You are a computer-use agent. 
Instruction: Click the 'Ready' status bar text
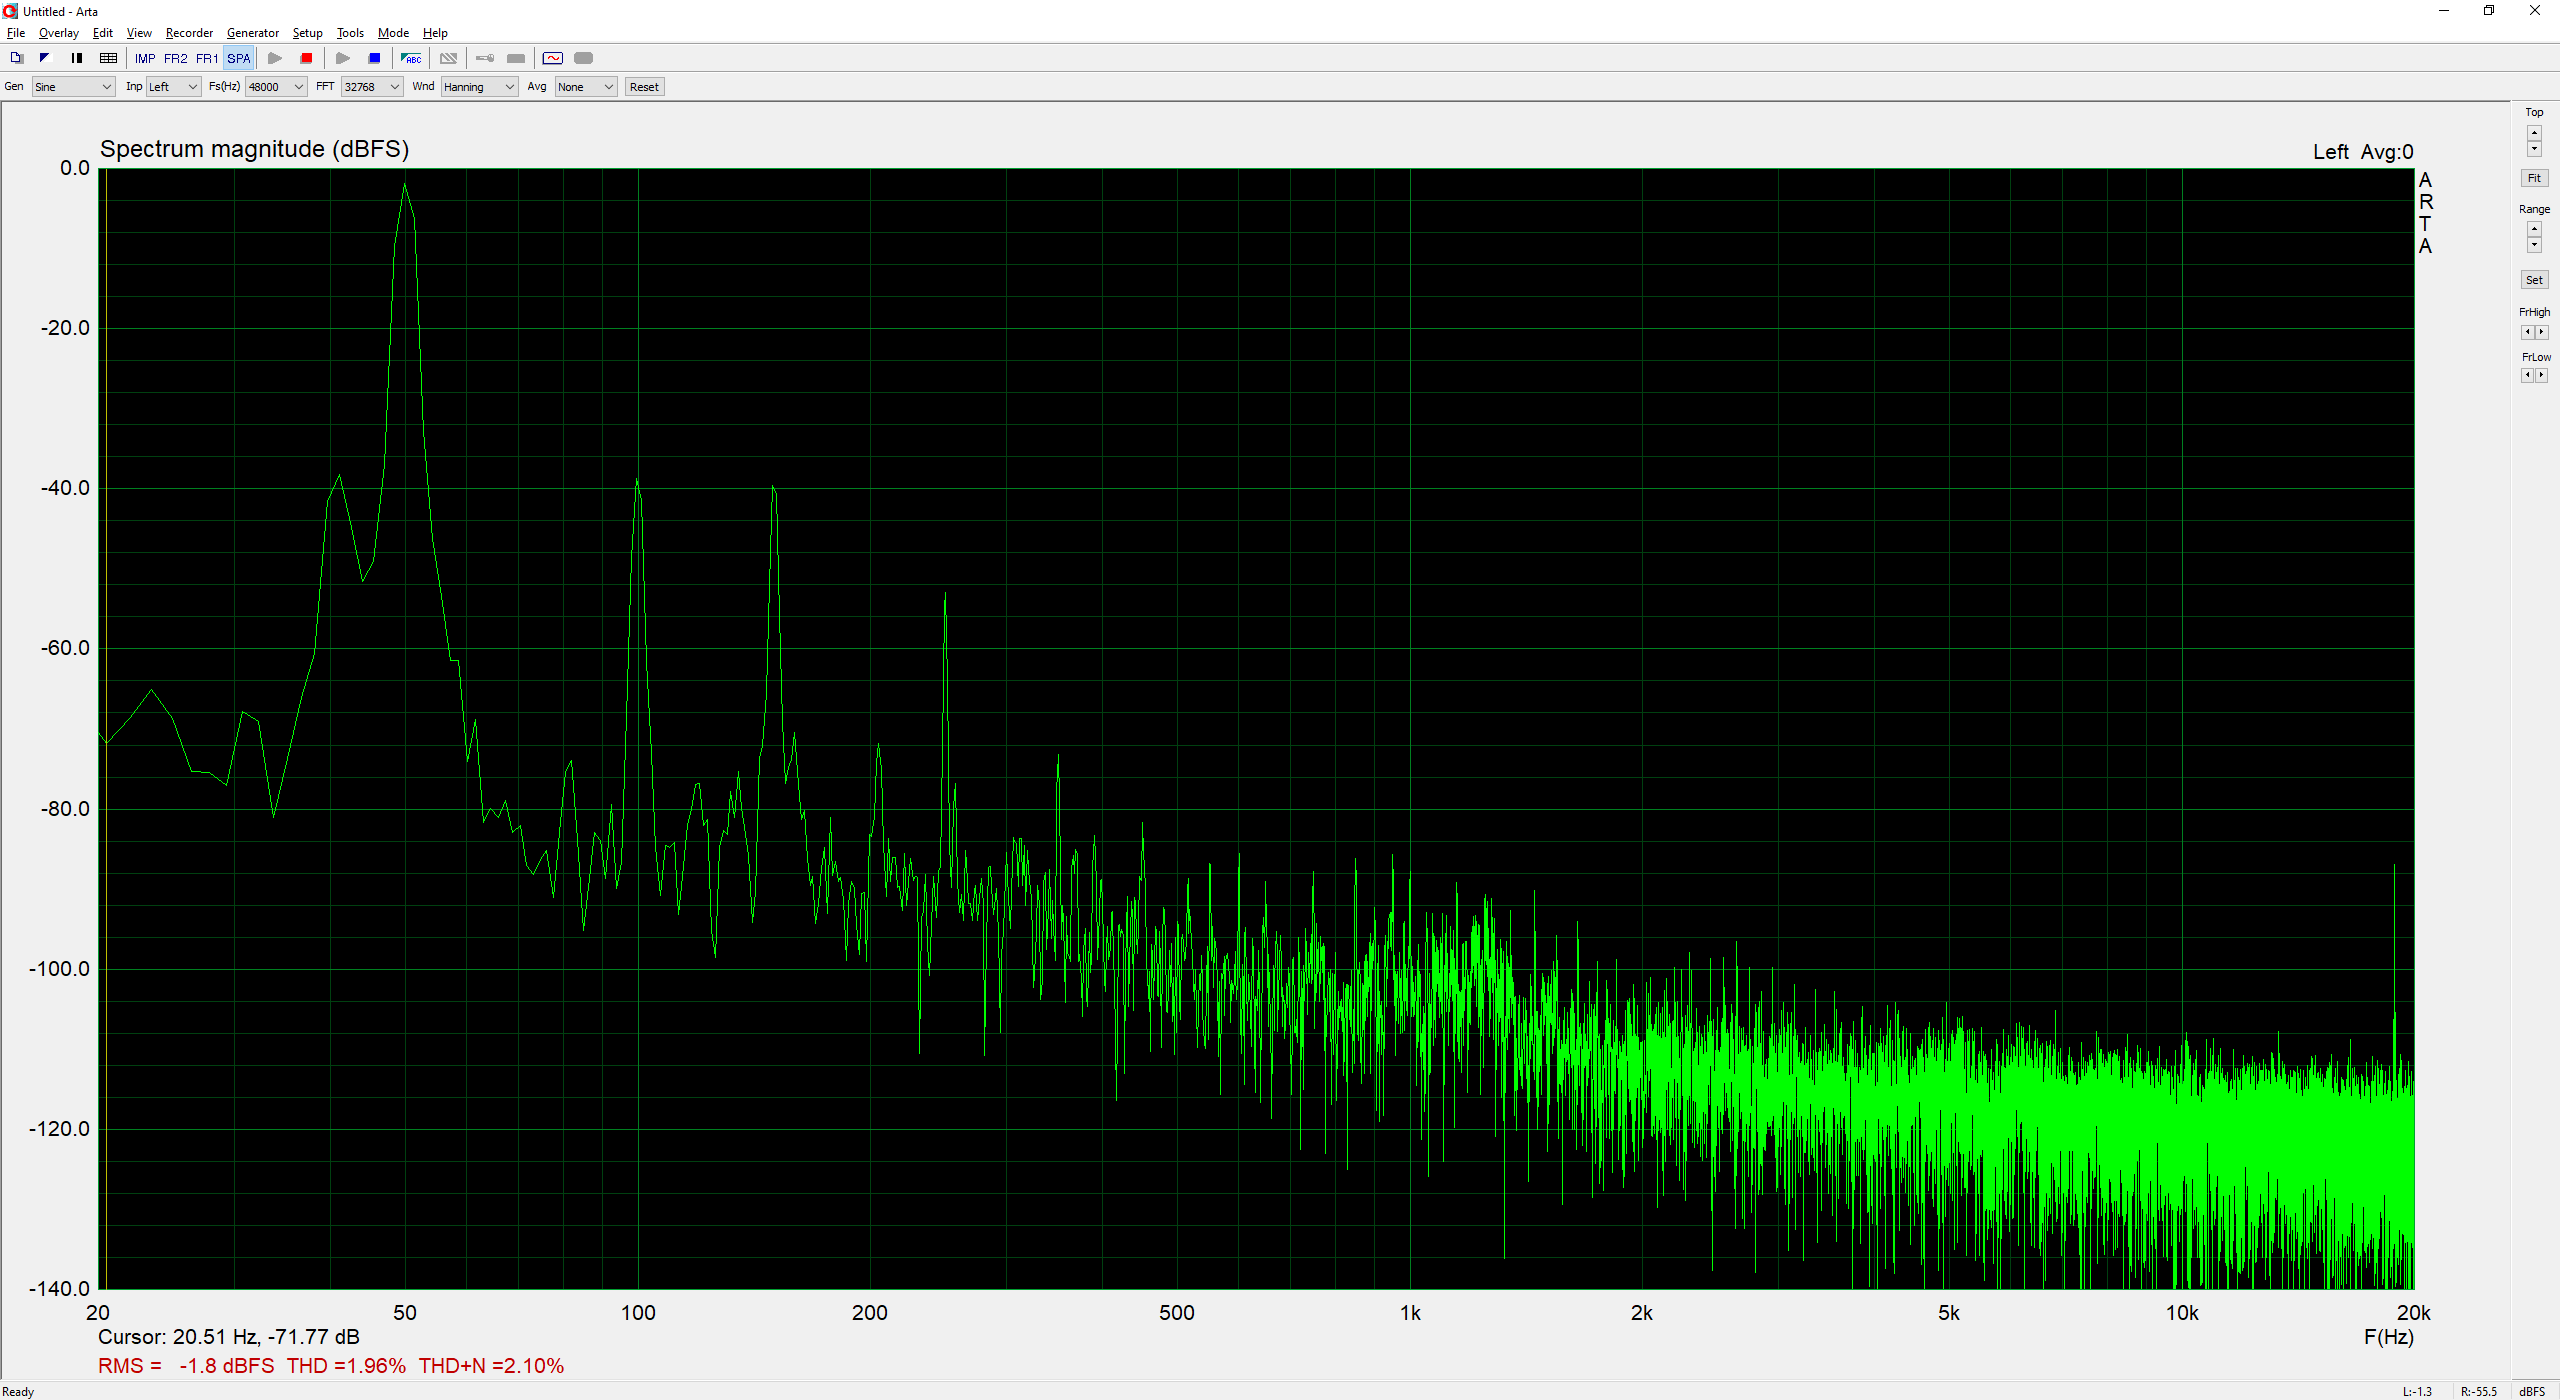[18, 1391]
